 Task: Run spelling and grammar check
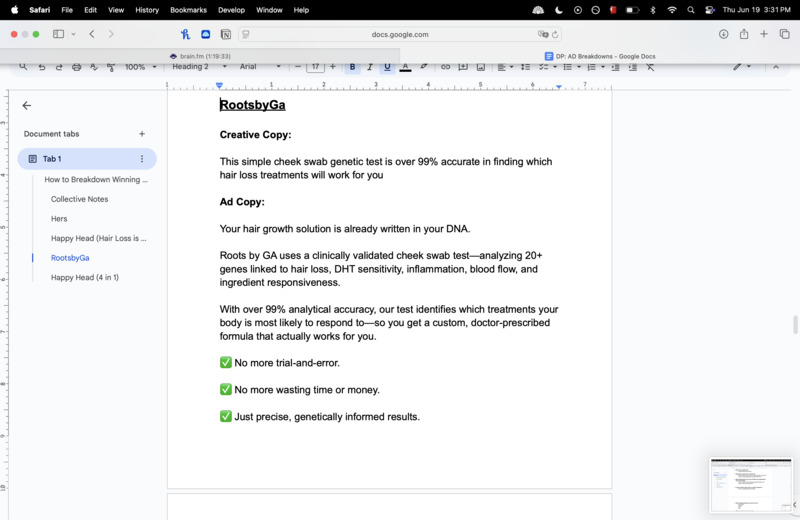pyautogui.click(x=94, y=67)
